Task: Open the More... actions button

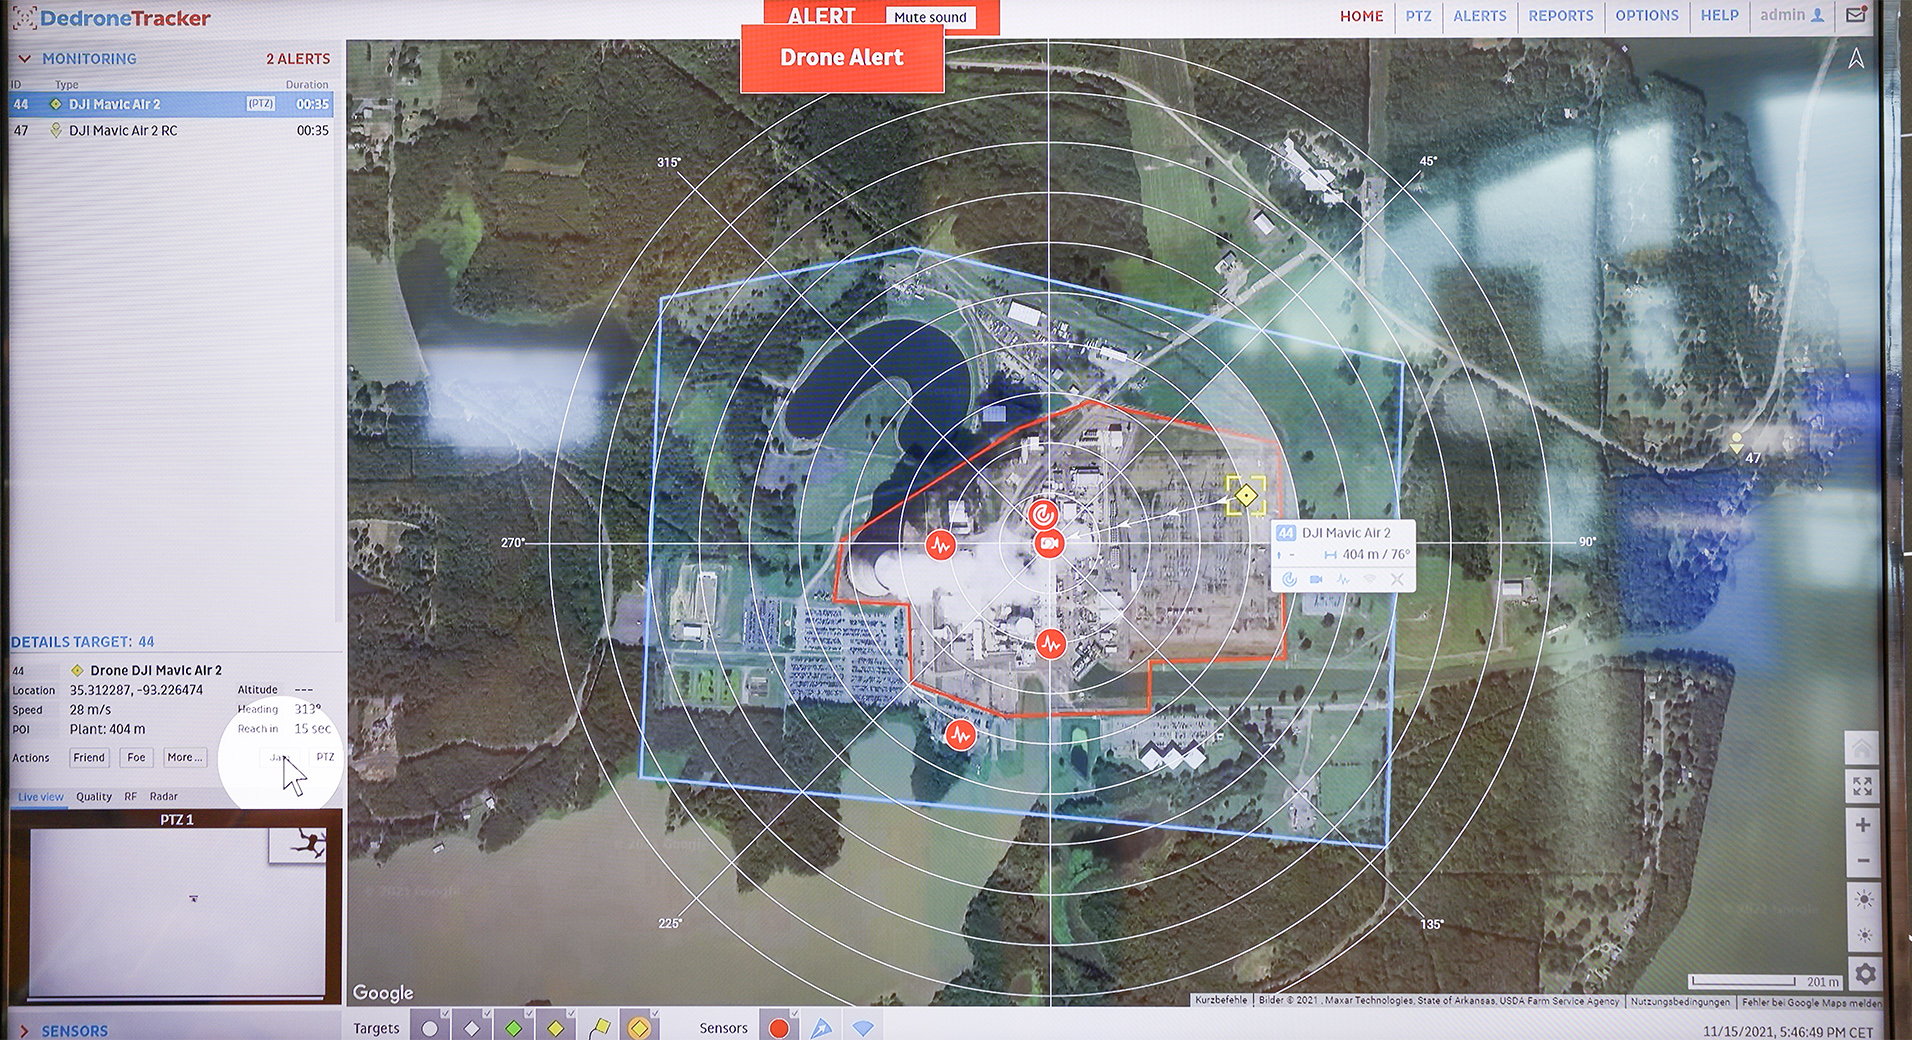Action: click(x=184, y=758)
